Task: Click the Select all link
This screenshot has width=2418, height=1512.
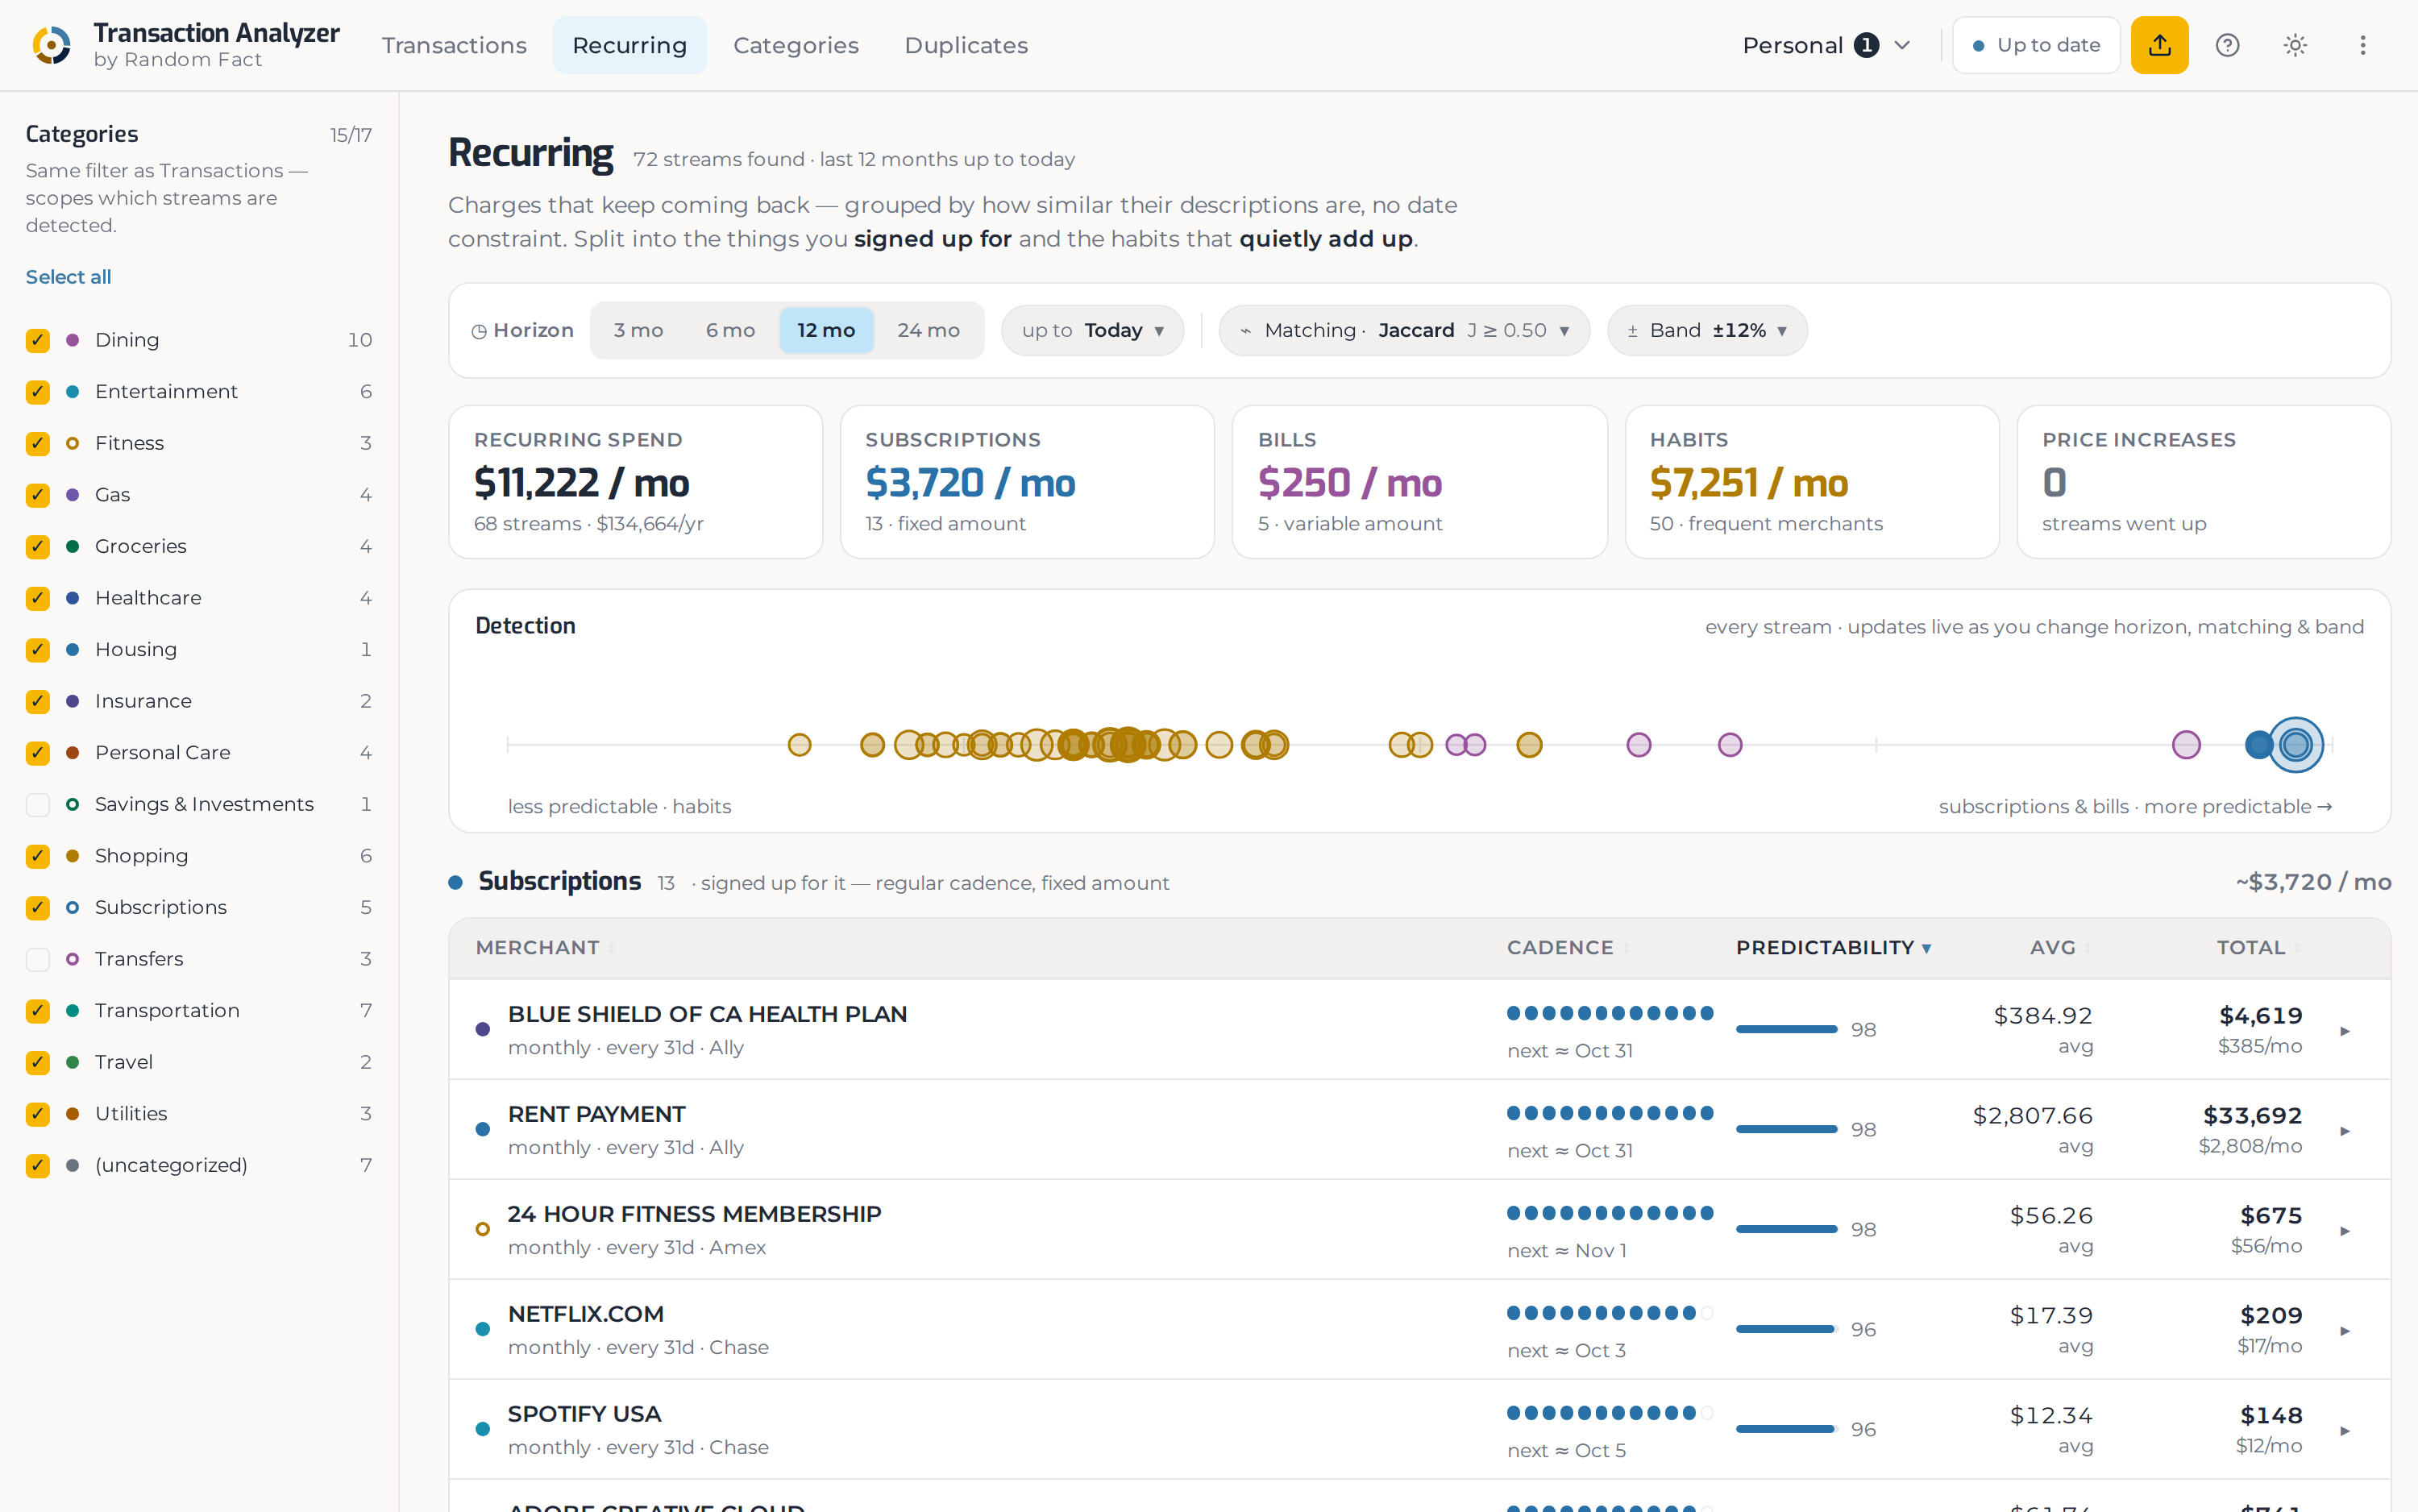Action: pyautogui.click(x=68, y=277)
